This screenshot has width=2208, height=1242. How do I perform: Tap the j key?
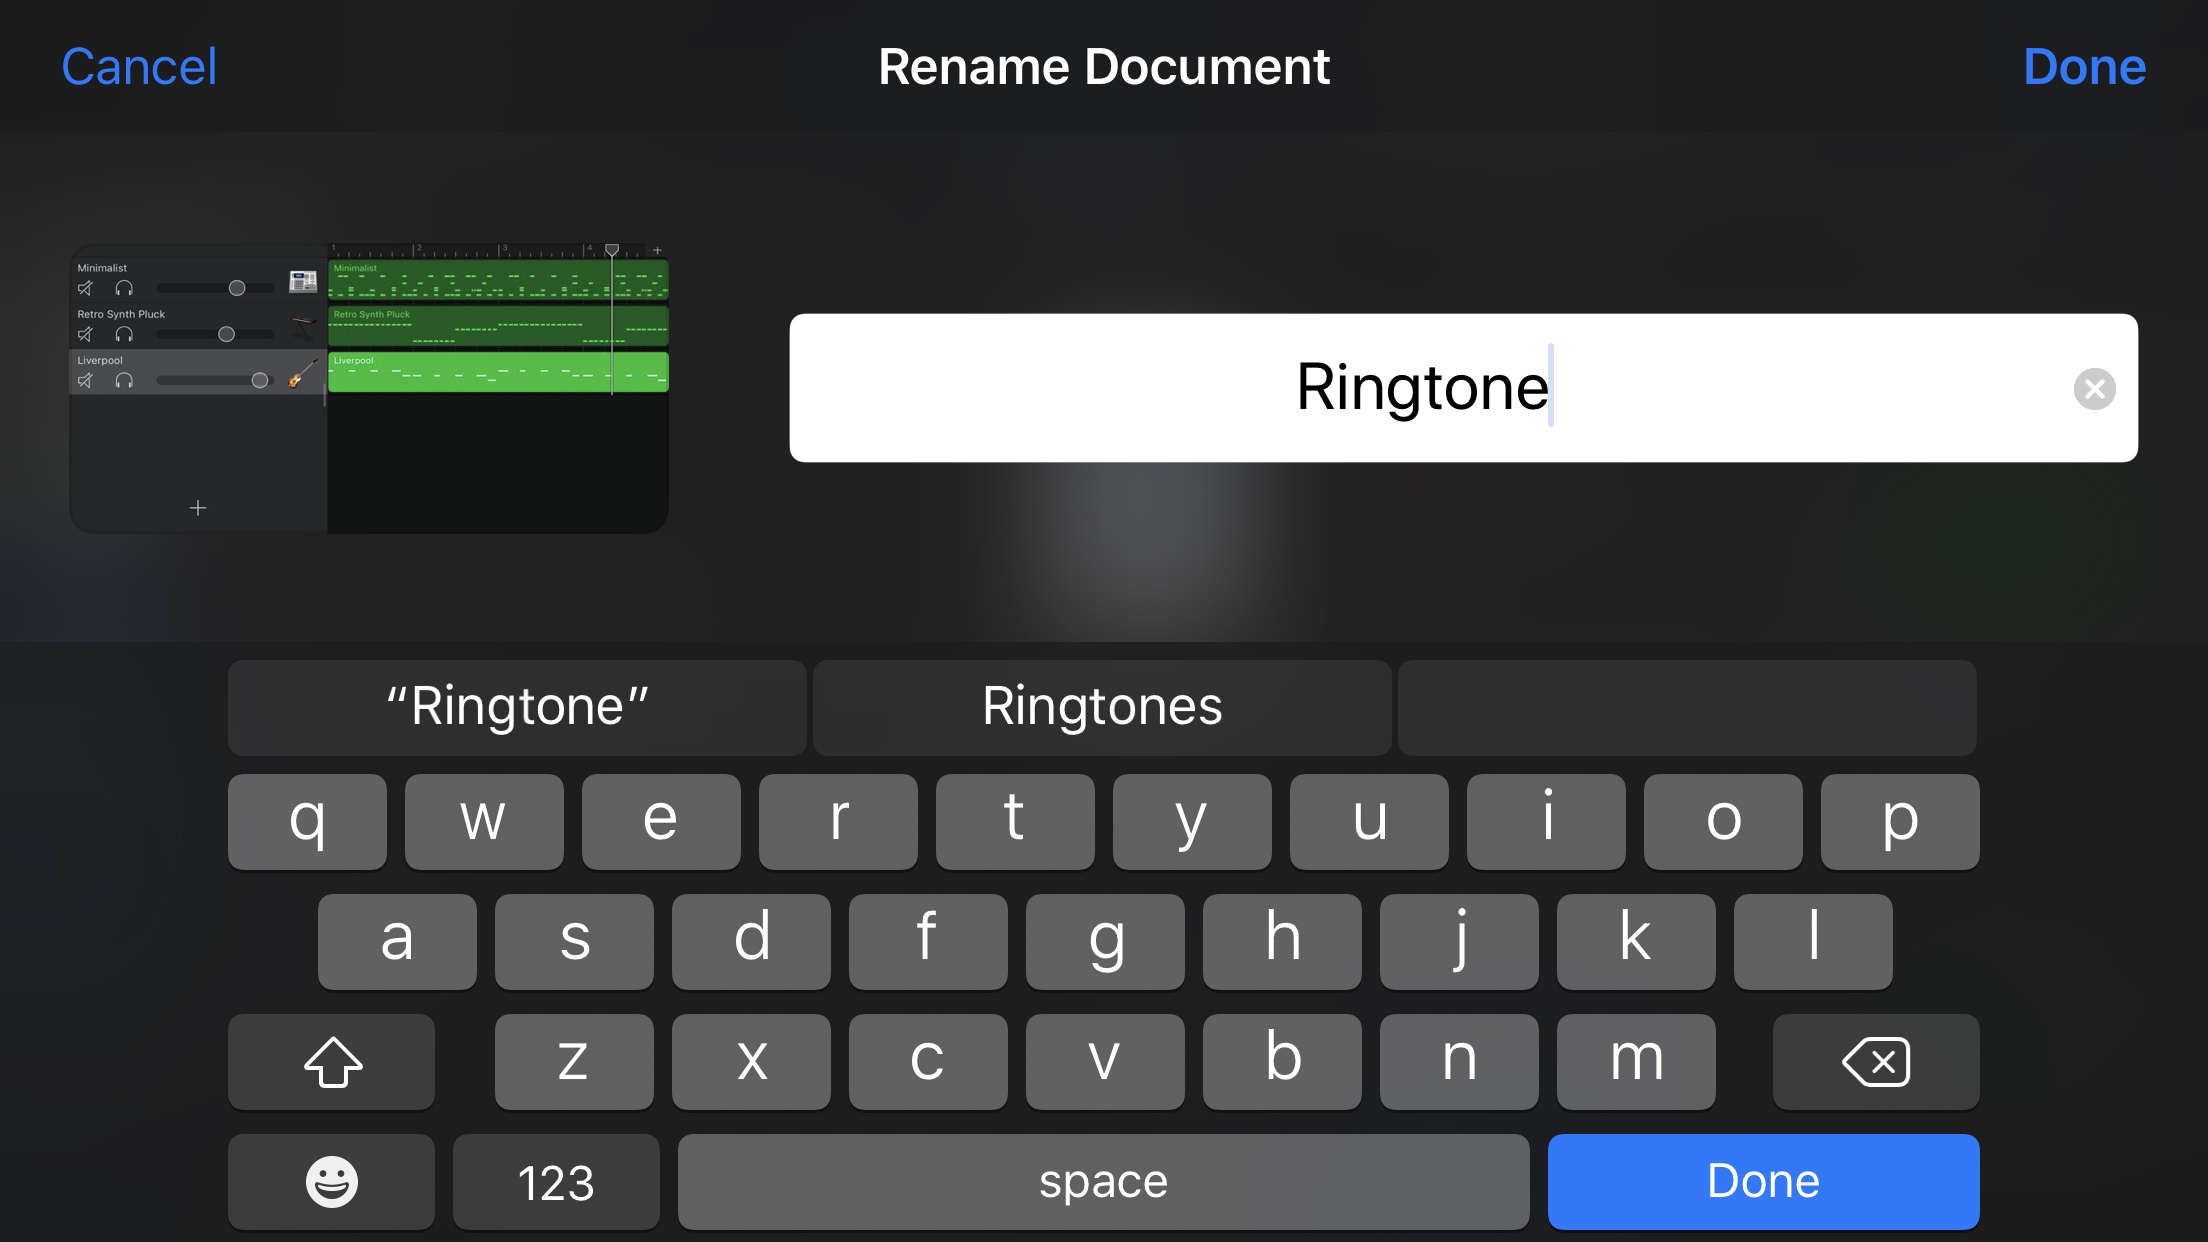pos(1459,941)
